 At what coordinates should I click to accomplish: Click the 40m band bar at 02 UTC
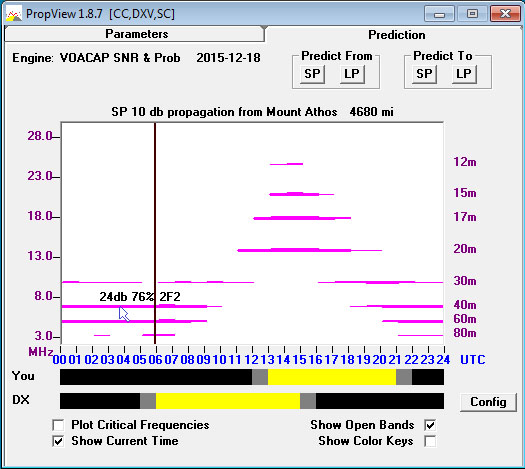coord(92,306)
